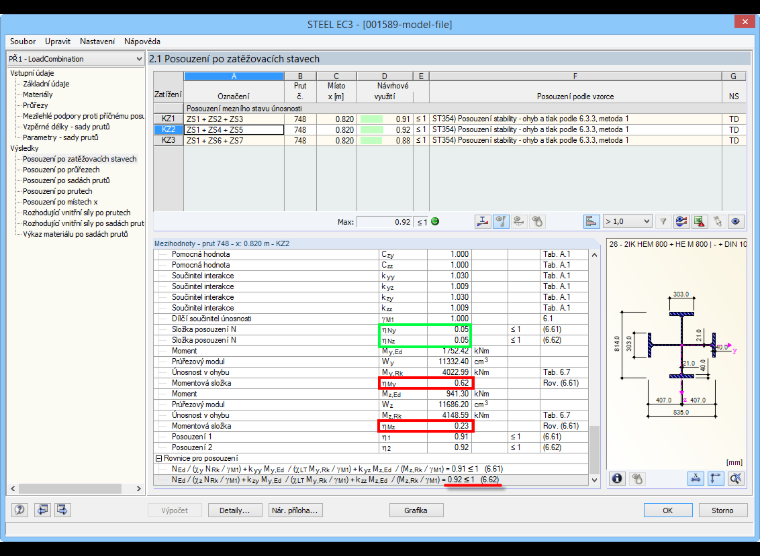Image resolution: width=760 pixels, height=556 pixels.
Task: Export table to Excel icon
Action: pyautogui.click(x=699, y=222)
